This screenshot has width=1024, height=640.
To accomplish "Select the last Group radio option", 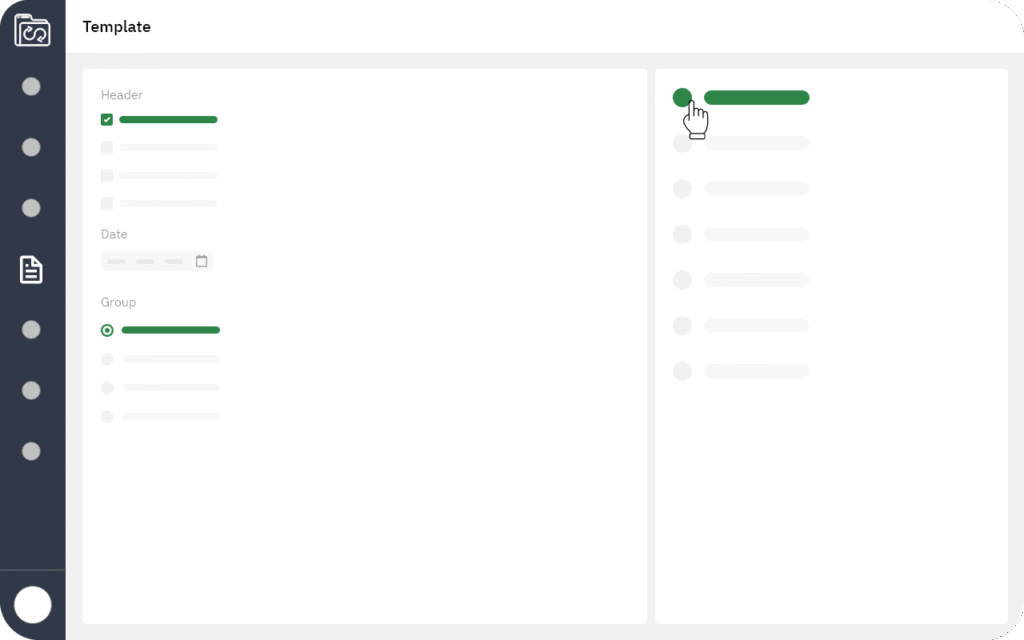I will coord(107,416).
